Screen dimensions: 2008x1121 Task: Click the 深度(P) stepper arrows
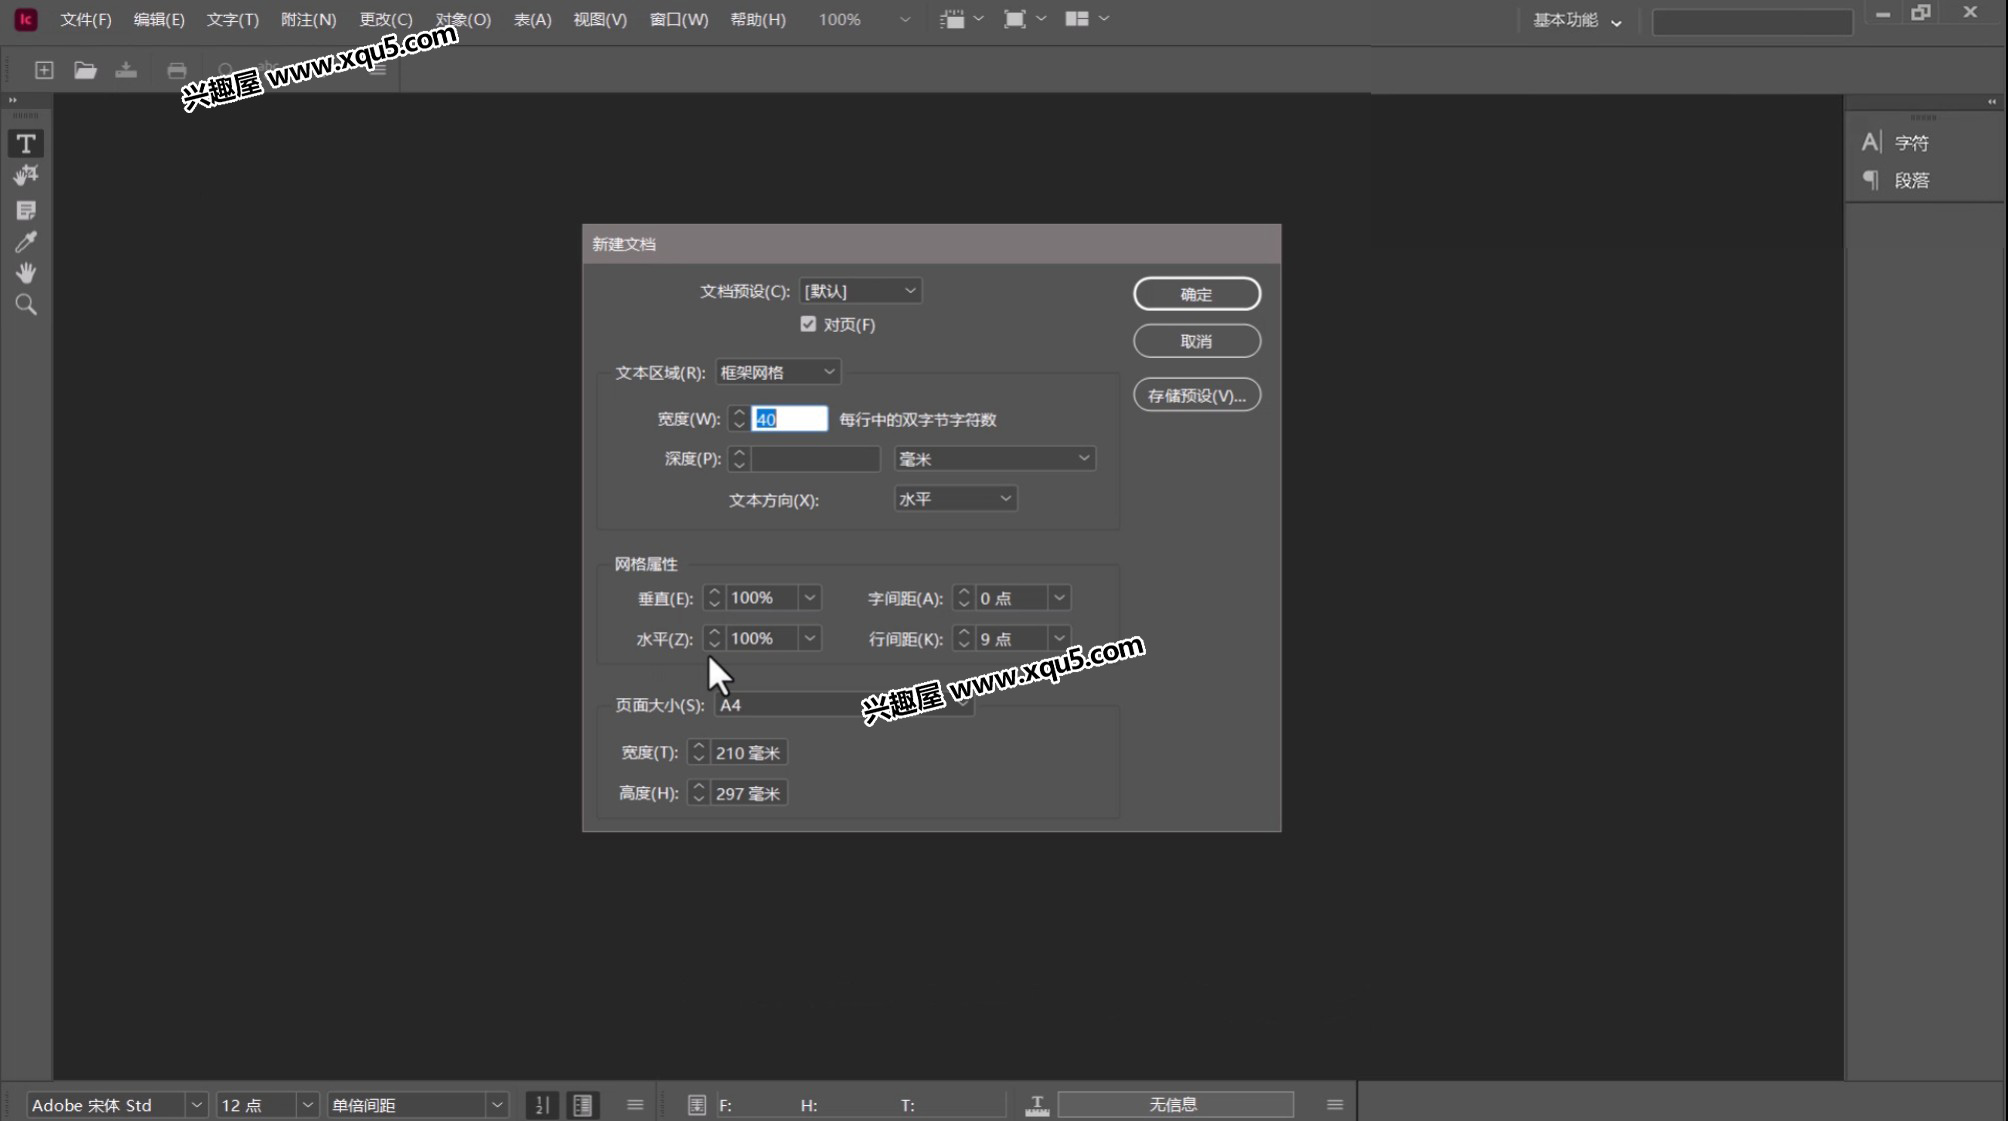pos(739,458)
